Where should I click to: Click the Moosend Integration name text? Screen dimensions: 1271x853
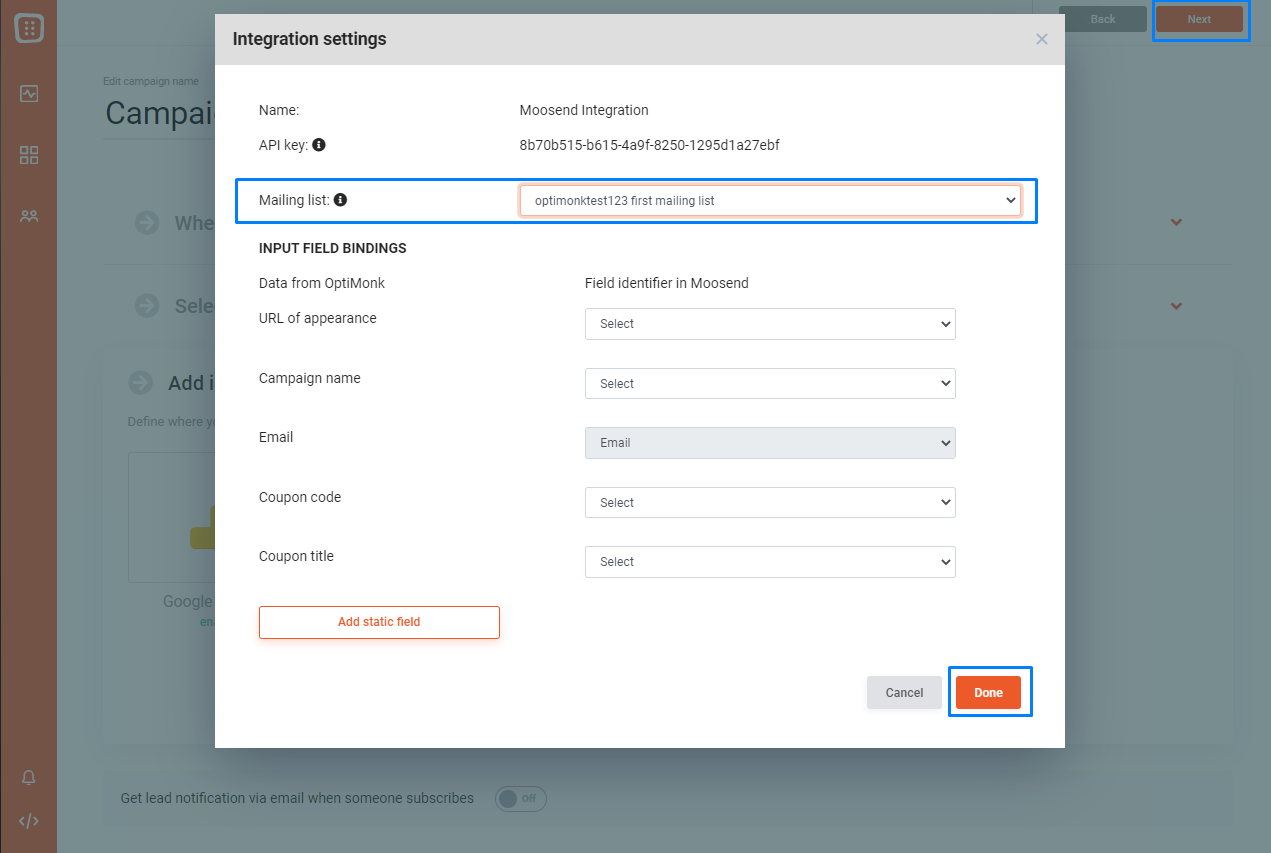coord(584,110)
